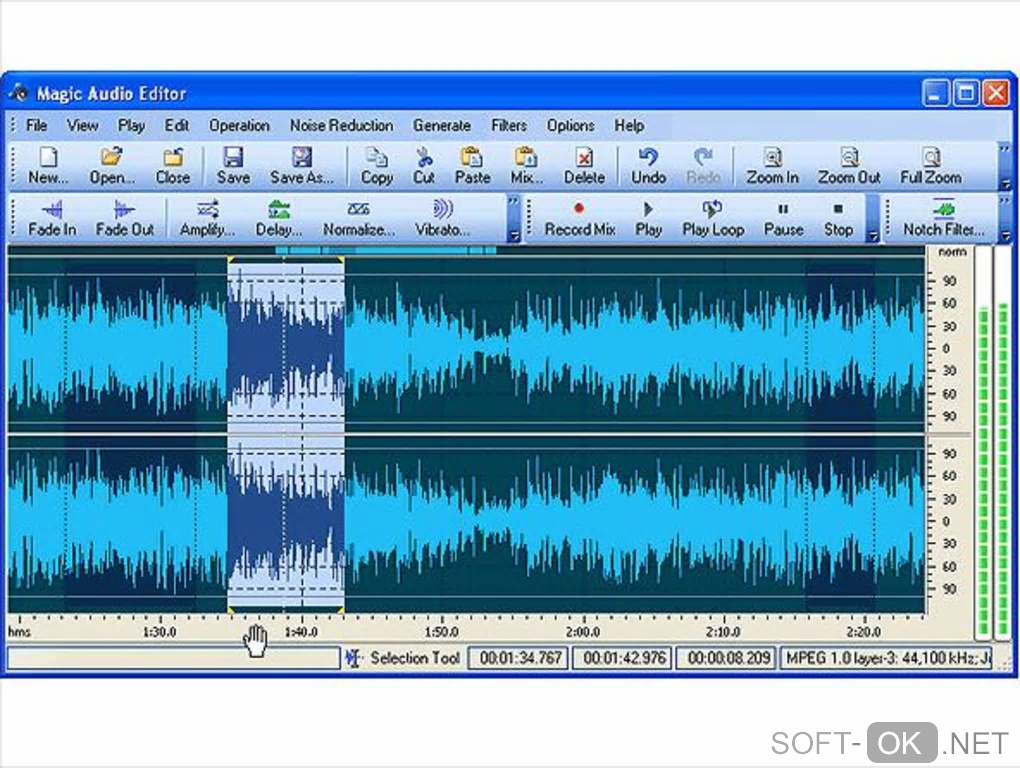
Task: Apply the Fade Out effect
Action: (125, 210)
